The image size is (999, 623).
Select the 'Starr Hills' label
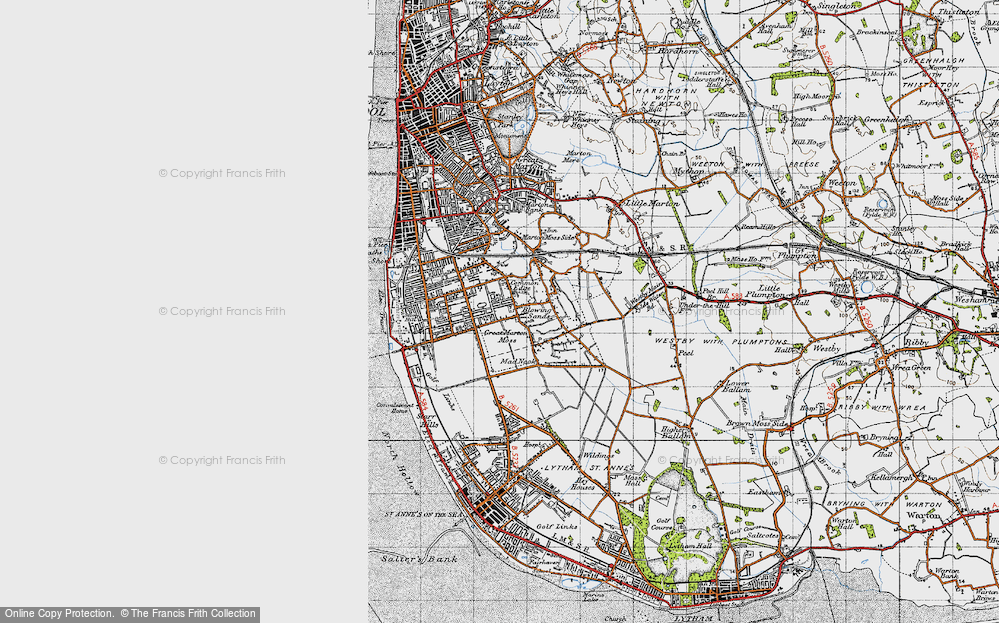tap(426, 421)
